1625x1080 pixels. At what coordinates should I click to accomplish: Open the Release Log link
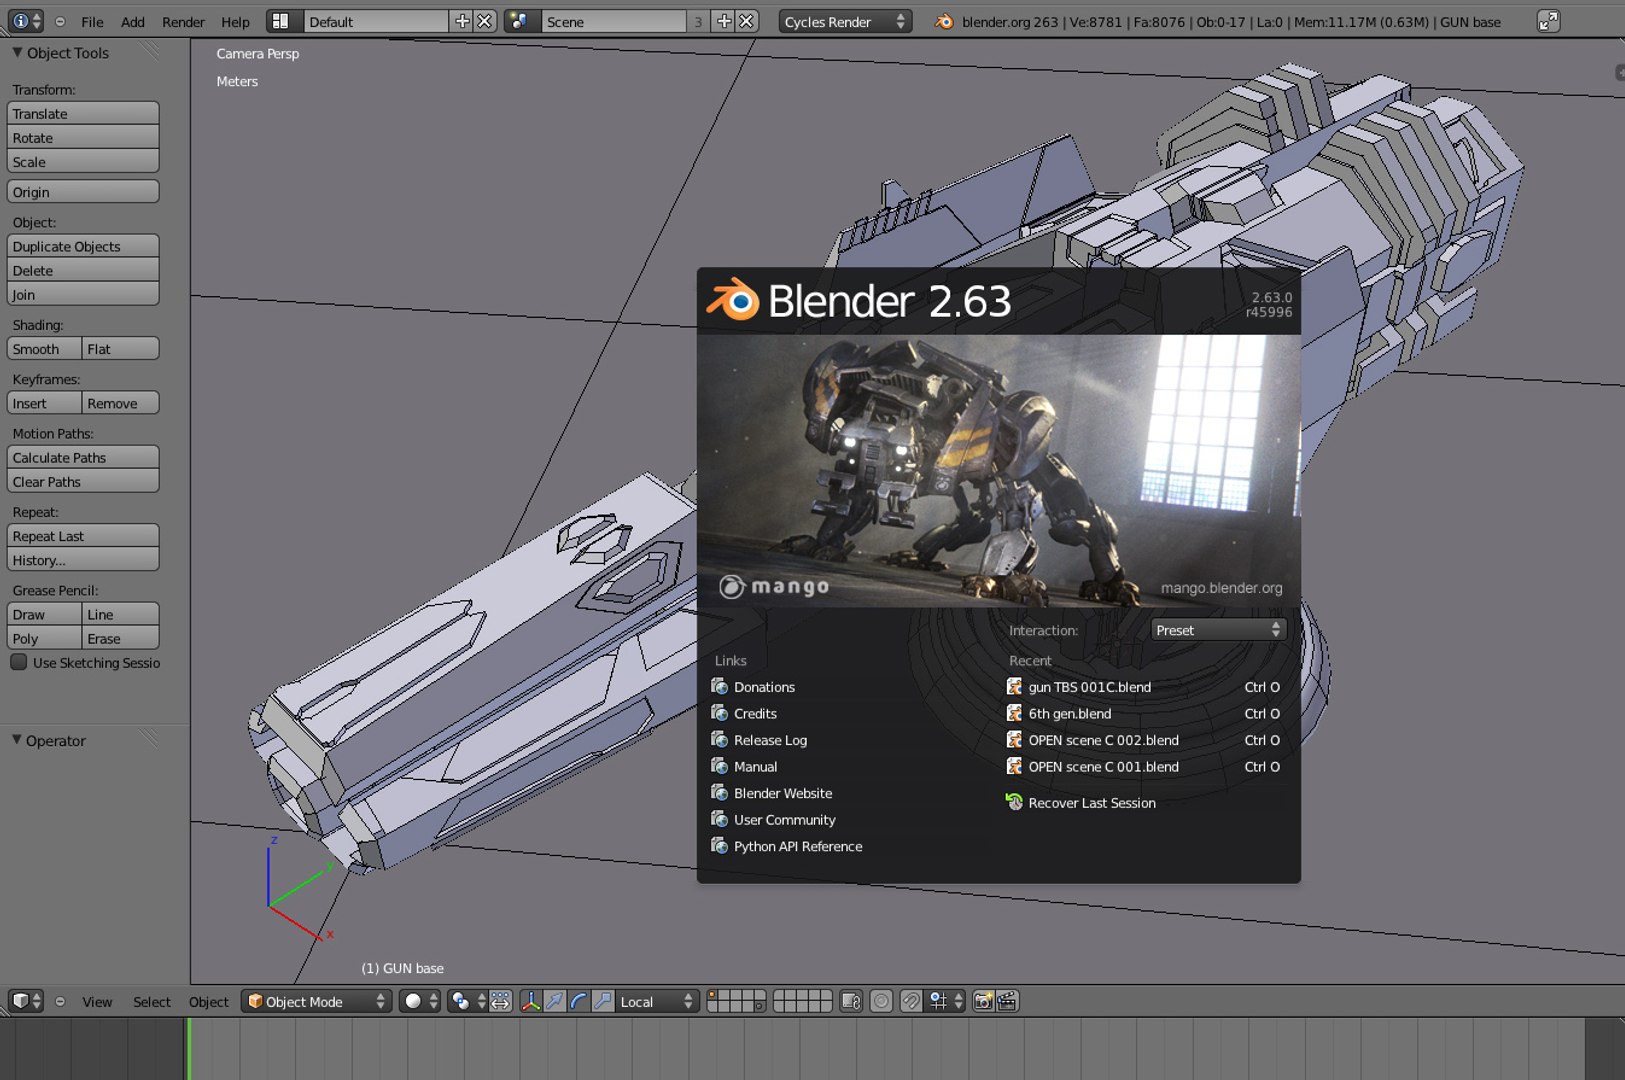coord(770,740)
